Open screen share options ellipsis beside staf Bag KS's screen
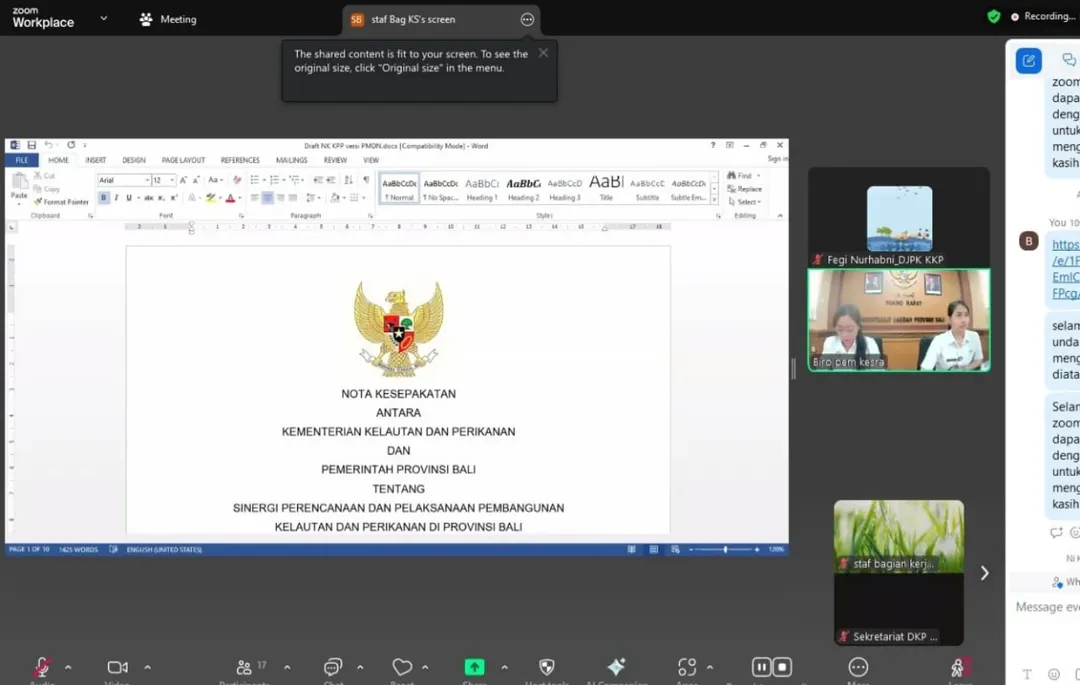The image size is (1080, 685). (527, 19)
